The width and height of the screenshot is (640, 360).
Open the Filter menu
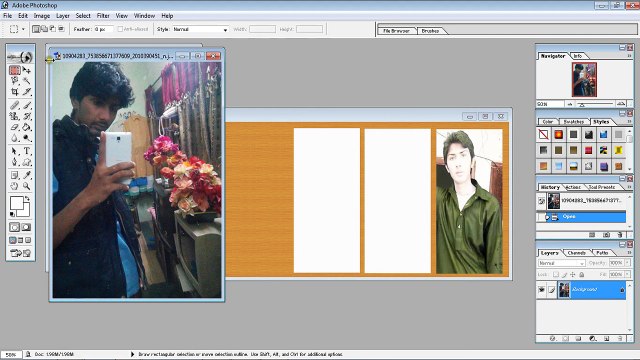tap(103, 16)
